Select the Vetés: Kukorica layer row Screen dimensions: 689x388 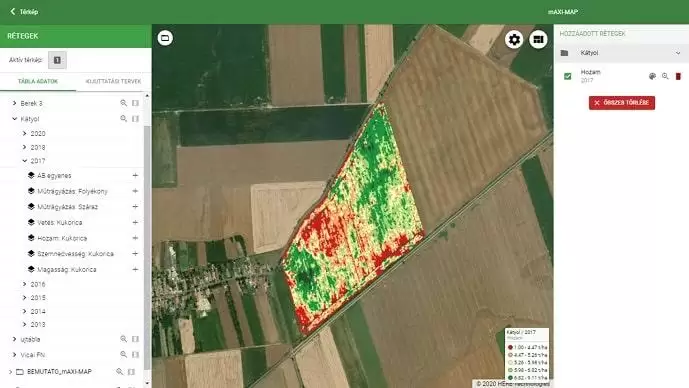73,222
